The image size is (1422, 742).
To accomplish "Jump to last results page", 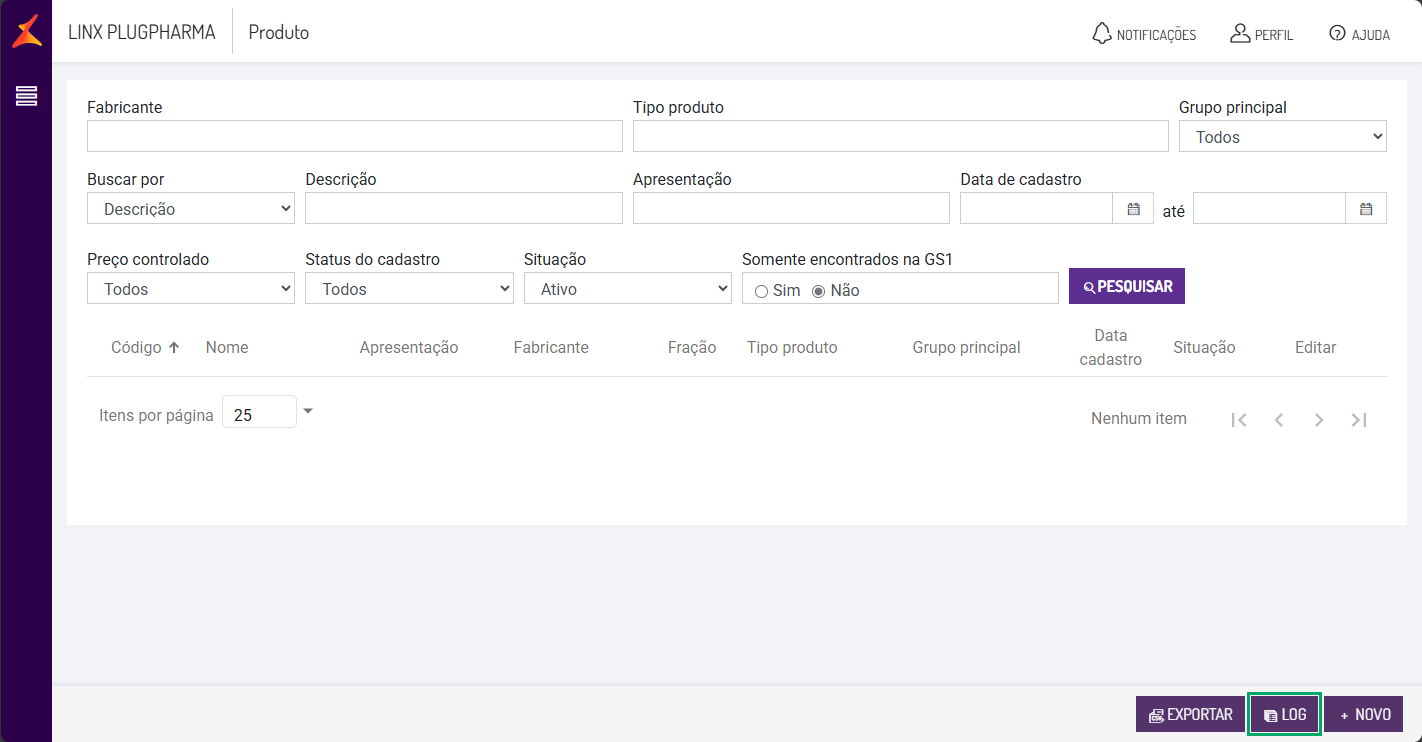I will click(1359, 420).
